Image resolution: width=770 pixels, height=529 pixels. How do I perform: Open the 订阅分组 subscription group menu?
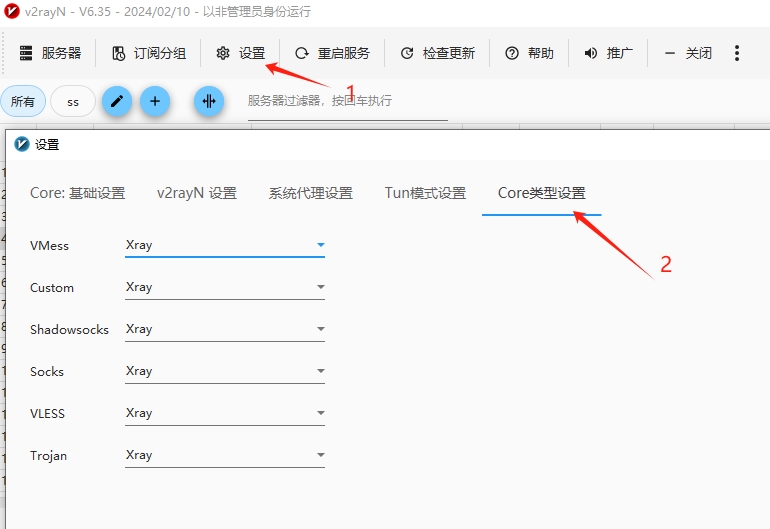click(149, 53)
